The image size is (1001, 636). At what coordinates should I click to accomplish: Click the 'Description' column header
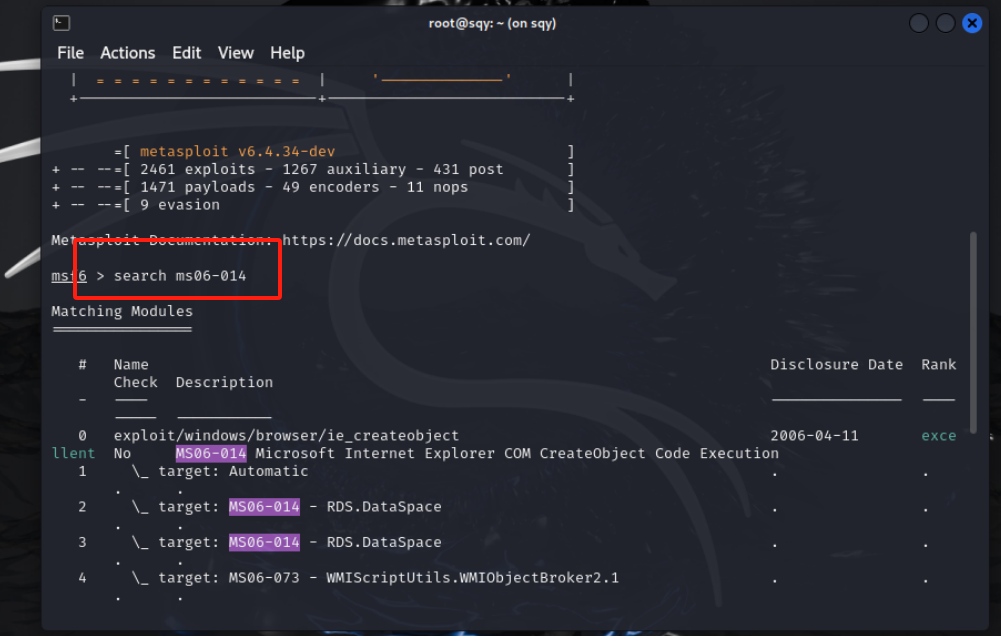click(x=224, y=382)
